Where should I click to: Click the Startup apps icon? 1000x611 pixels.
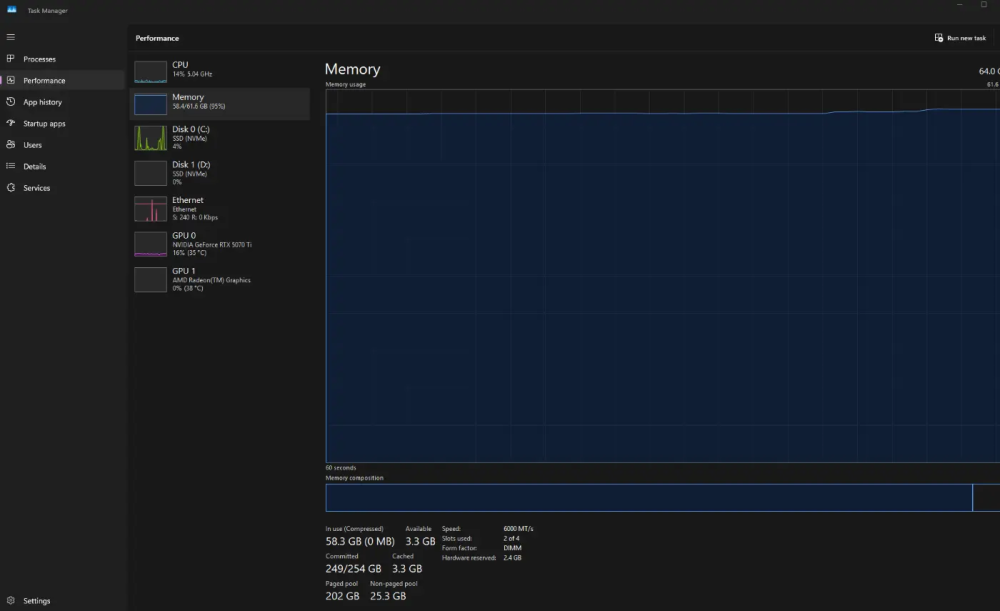[x=11, y=123]
